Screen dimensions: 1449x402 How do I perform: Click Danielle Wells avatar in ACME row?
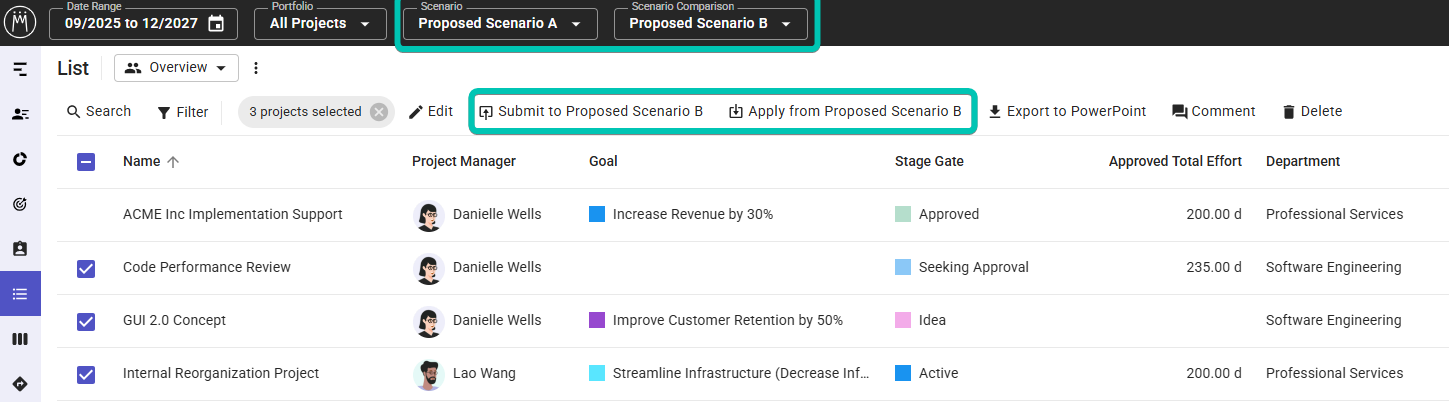(x=429, y=215)
